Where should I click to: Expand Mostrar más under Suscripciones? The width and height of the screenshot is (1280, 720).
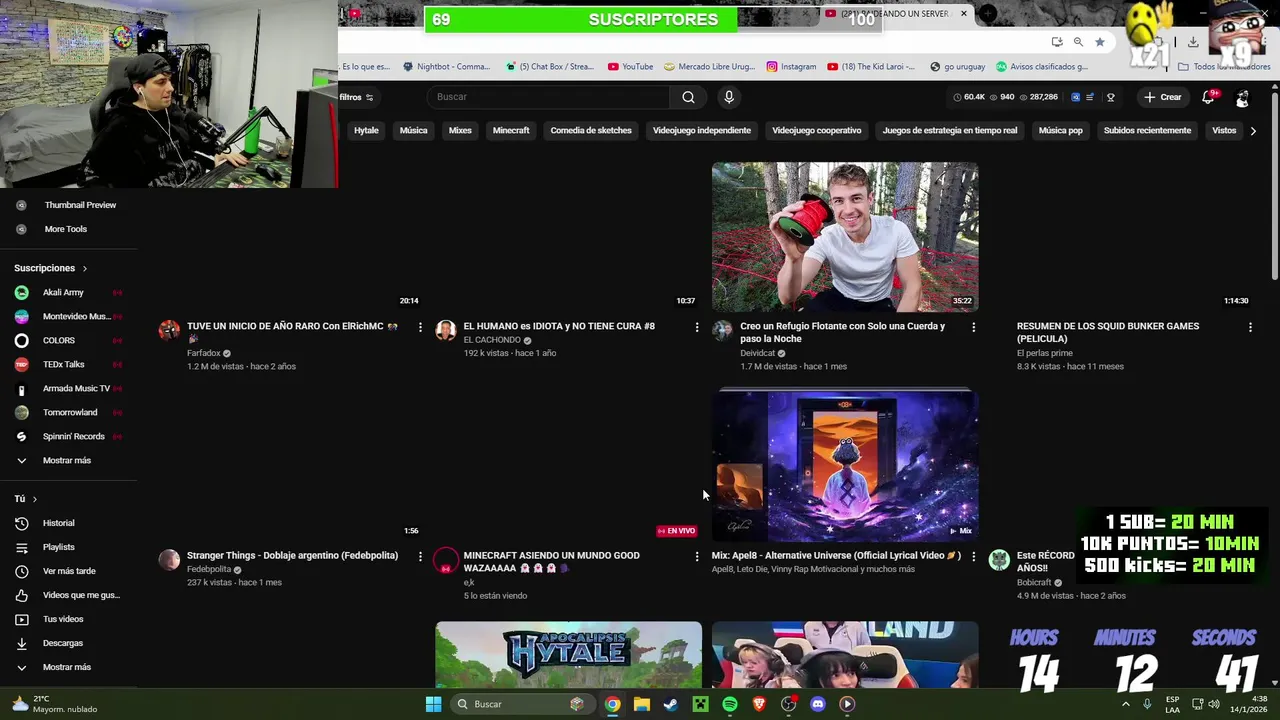pyautogui.click(x=69, y=460)
